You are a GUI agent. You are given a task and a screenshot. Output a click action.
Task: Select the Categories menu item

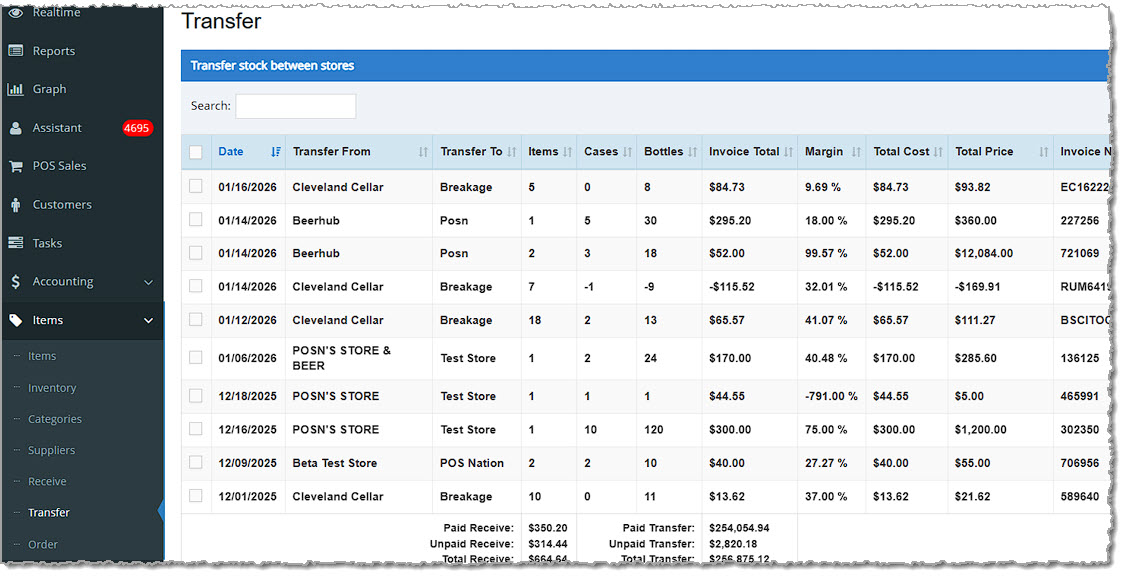[x=56, y=418]
